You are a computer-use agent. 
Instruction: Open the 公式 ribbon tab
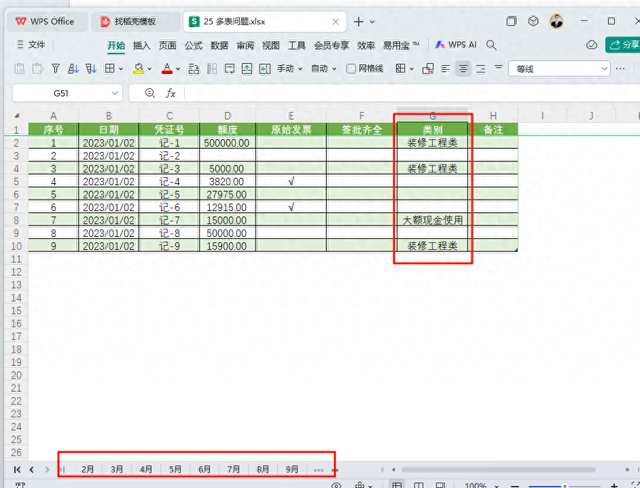click(x=193, y=45)
